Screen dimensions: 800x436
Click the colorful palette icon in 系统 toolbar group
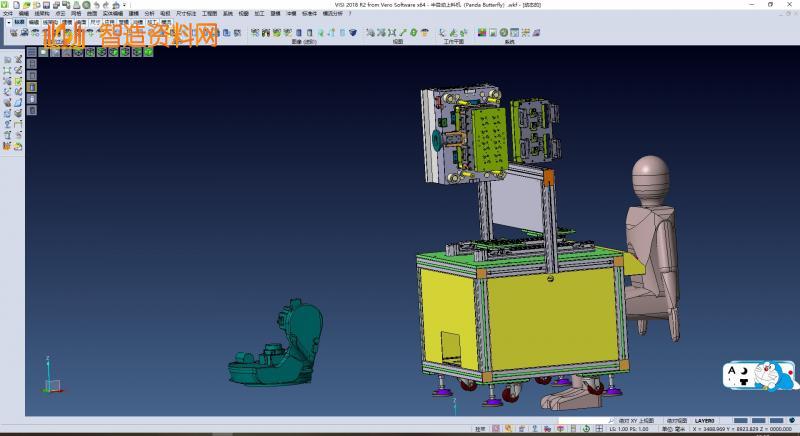tap(482, 33)
